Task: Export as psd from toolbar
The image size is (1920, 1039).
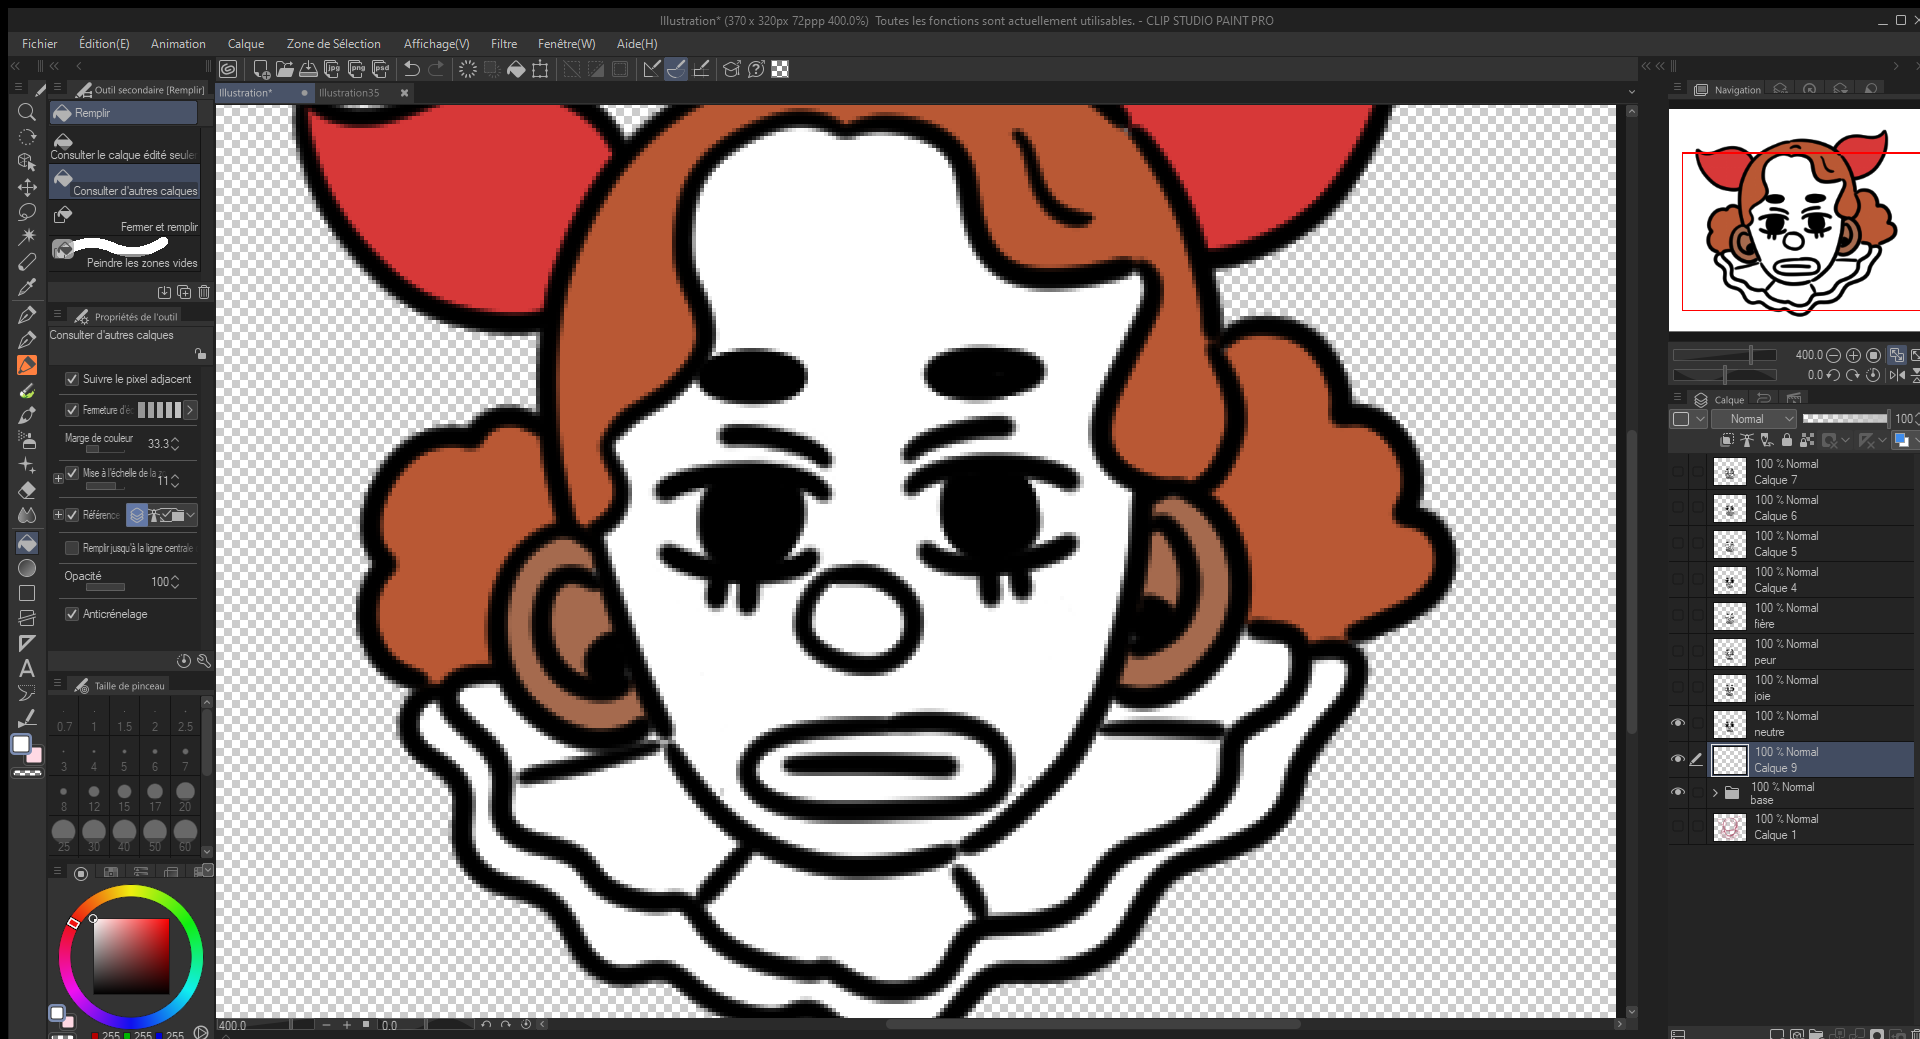Action: (x=381, y=69)
